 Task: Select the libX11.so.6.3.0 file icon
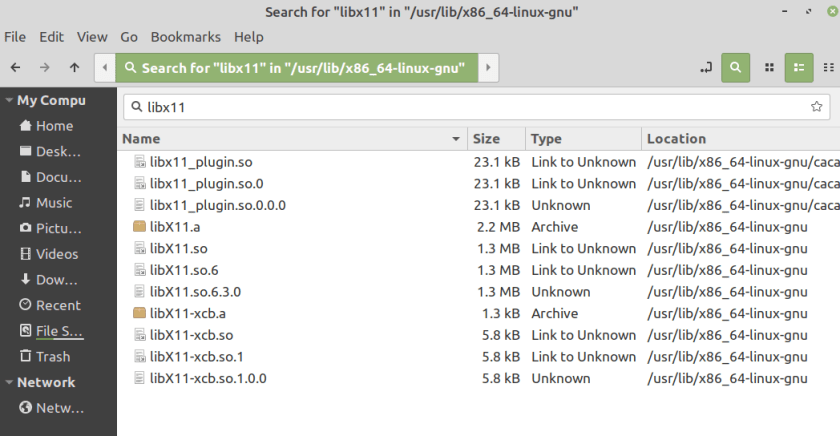click(139, 292)
